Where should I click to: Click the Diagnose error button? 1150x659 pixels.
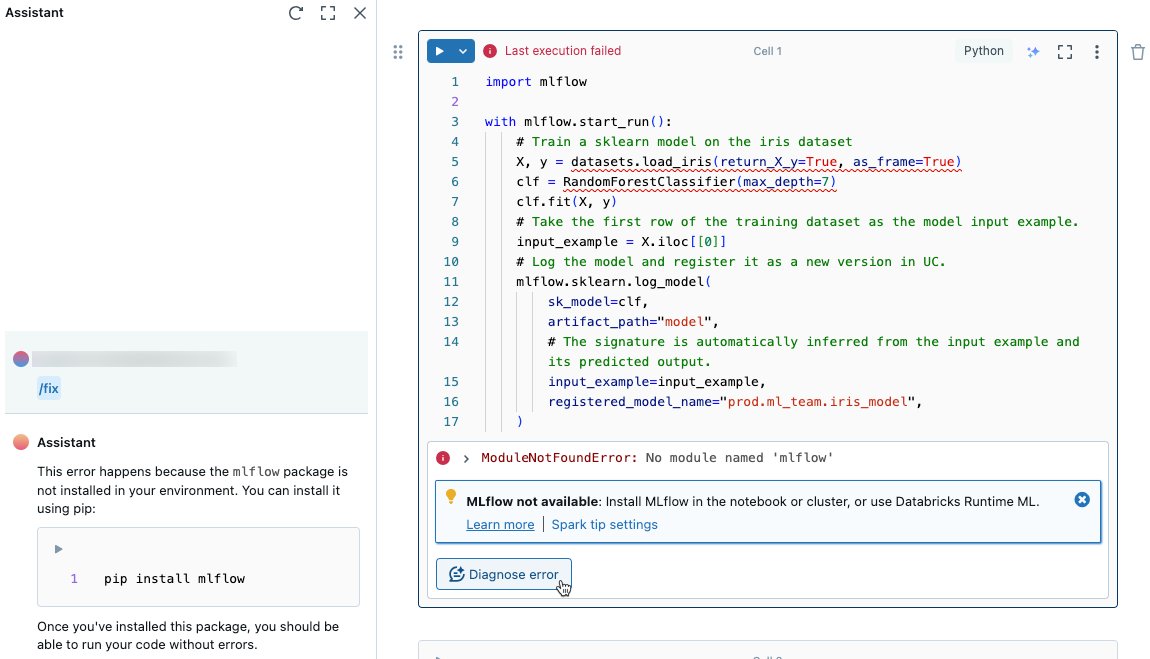click(x=504, y=574)
